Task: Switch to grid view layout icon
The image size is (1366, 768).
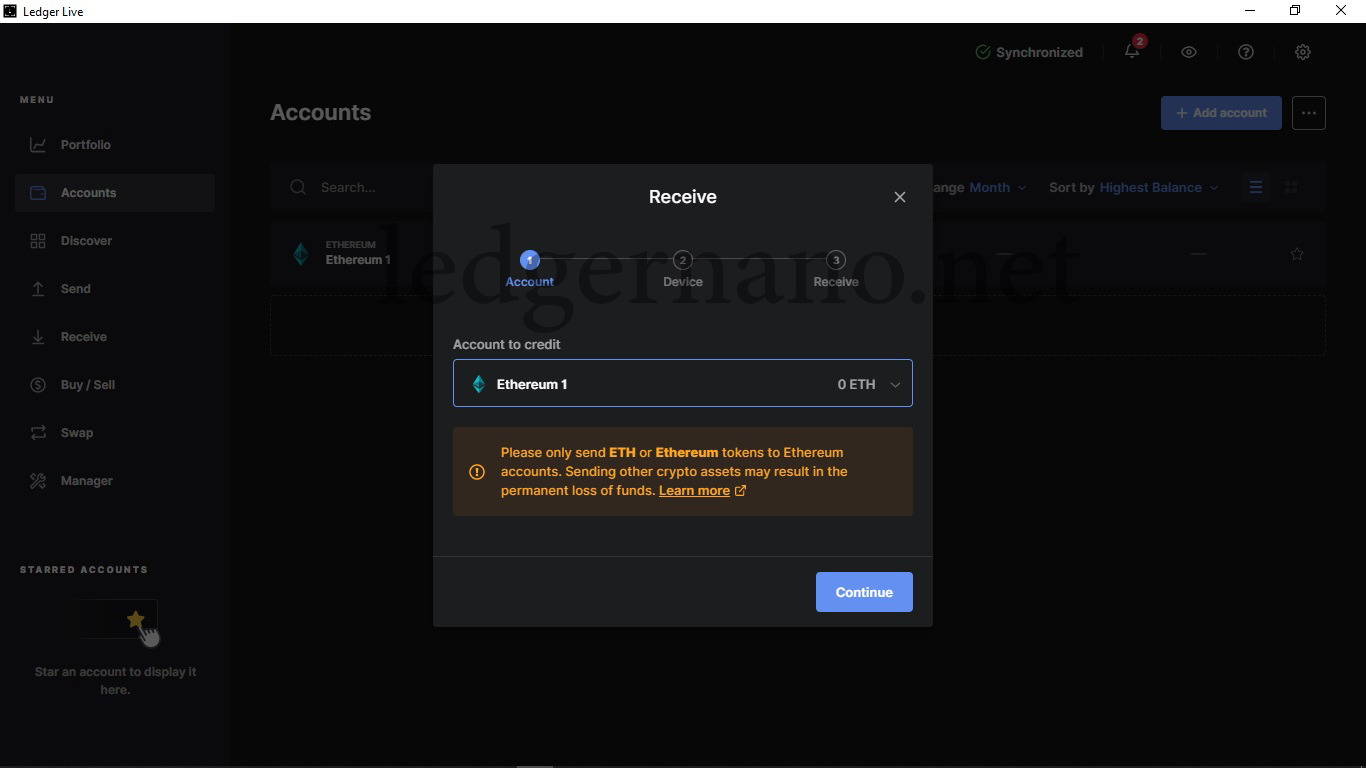Action: pos(1291,187)
